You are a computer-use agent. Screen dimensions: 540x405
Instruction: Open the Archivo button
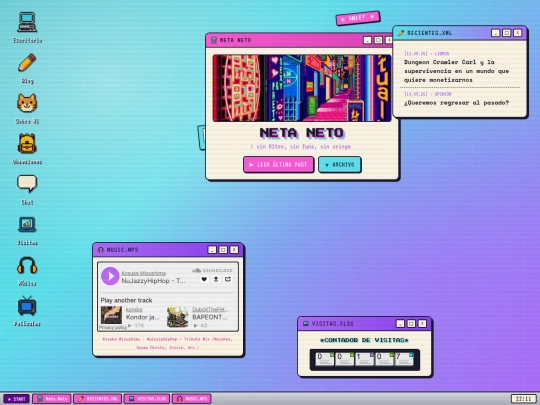click(340, 165)
